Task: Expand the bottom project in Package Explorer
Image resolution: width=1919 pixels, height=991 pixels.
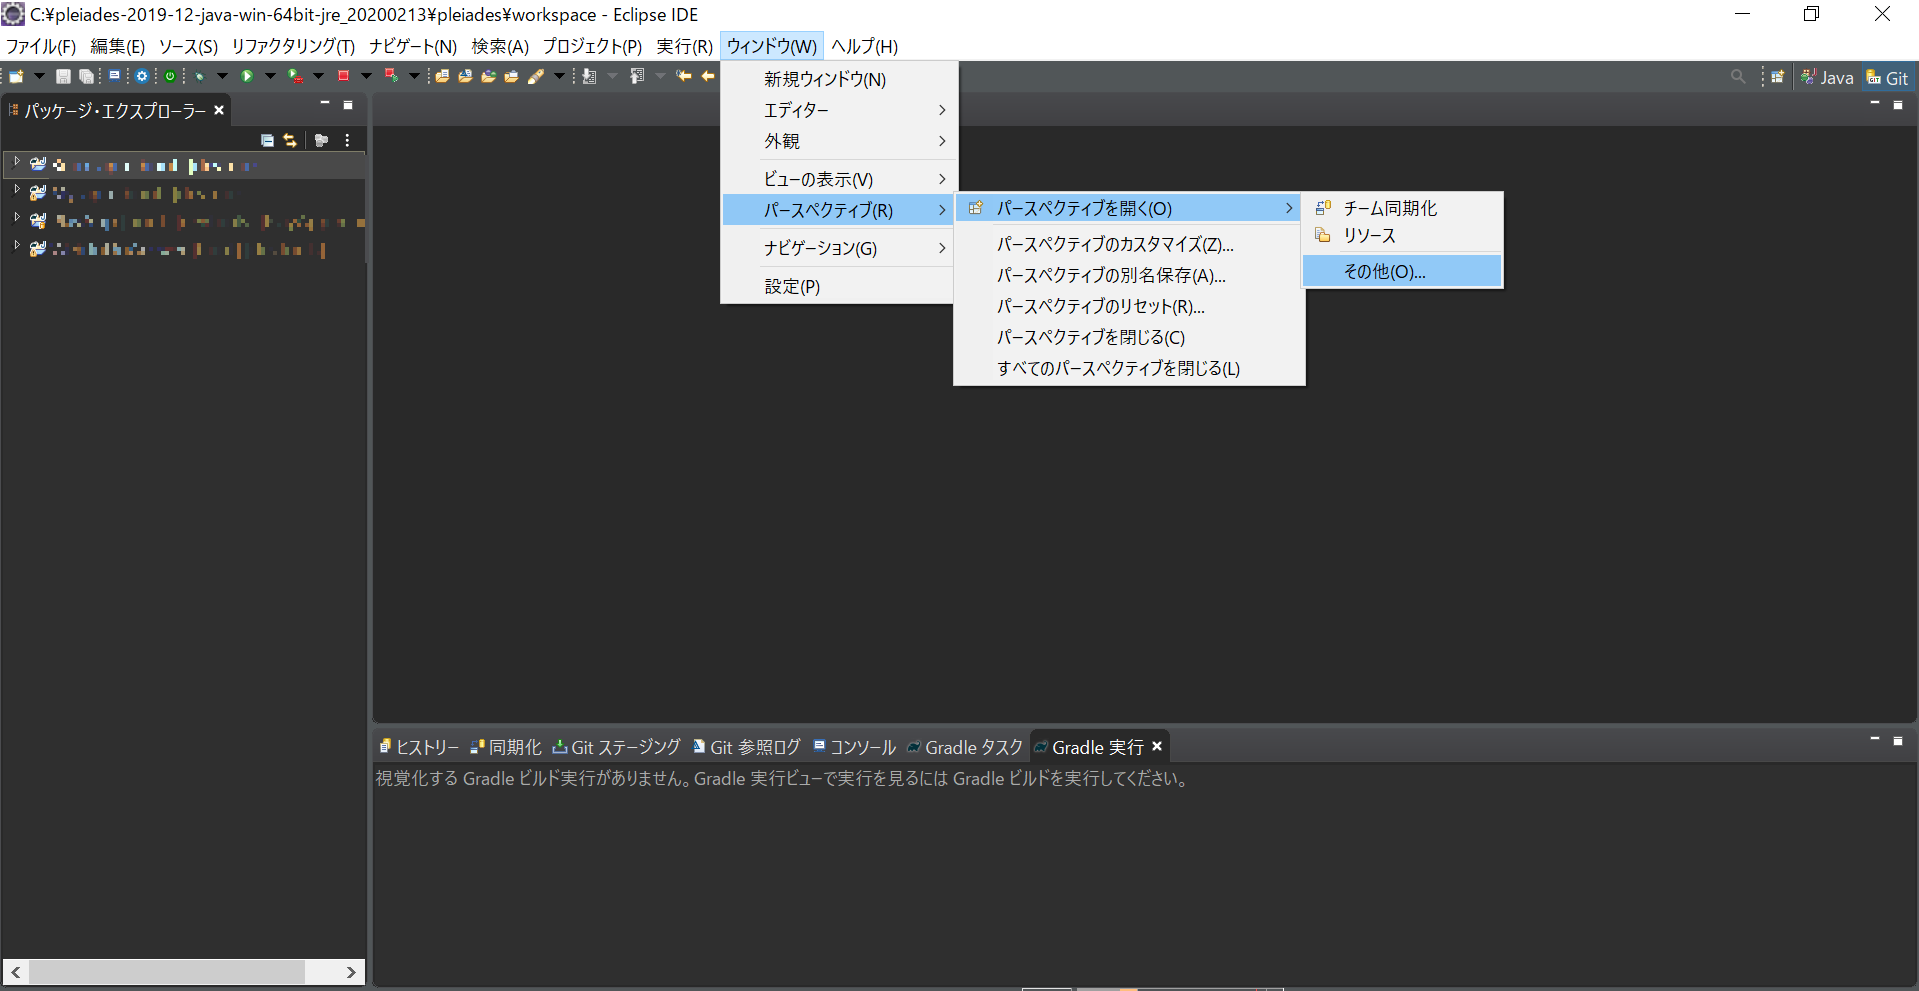Action: pyautogui.click(x=16, y=246)
